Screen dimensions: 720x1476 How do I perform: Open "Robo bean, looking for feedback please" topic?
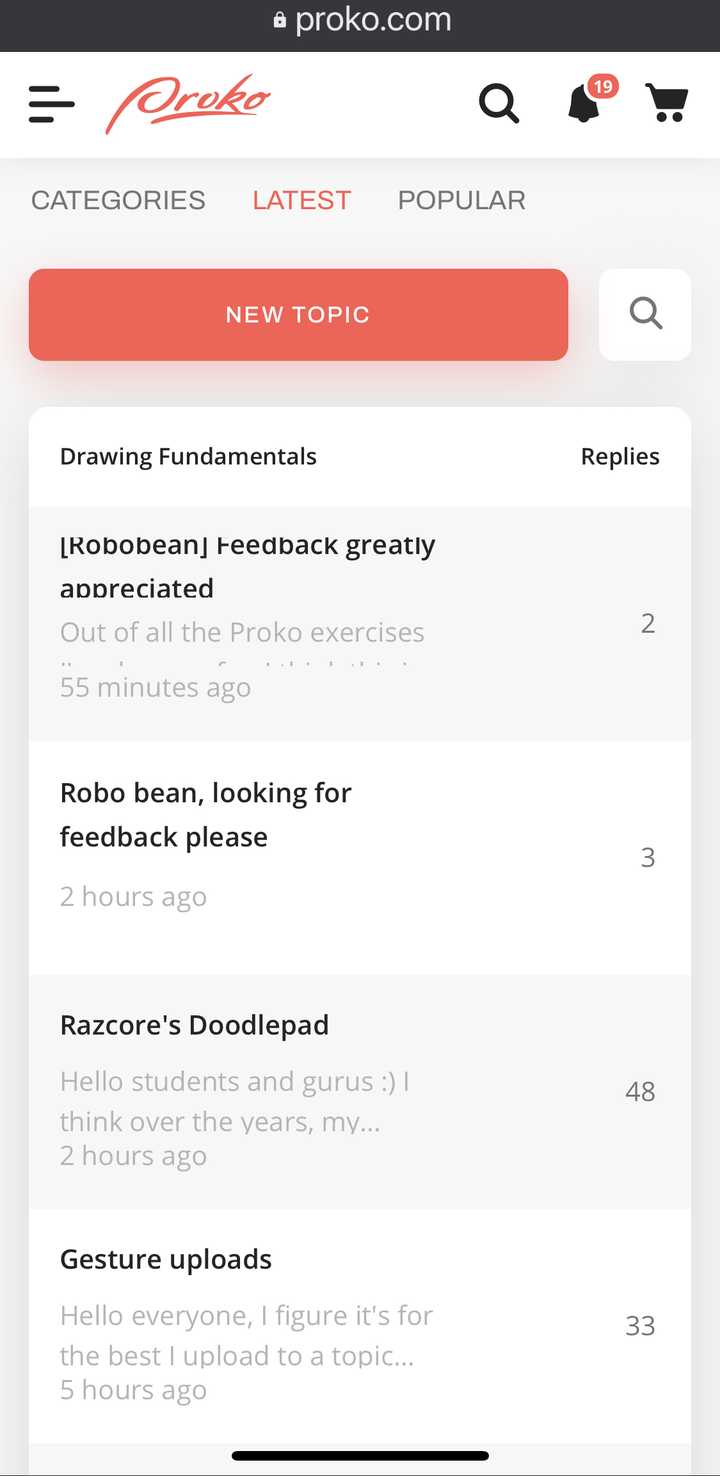click(206, 814)
